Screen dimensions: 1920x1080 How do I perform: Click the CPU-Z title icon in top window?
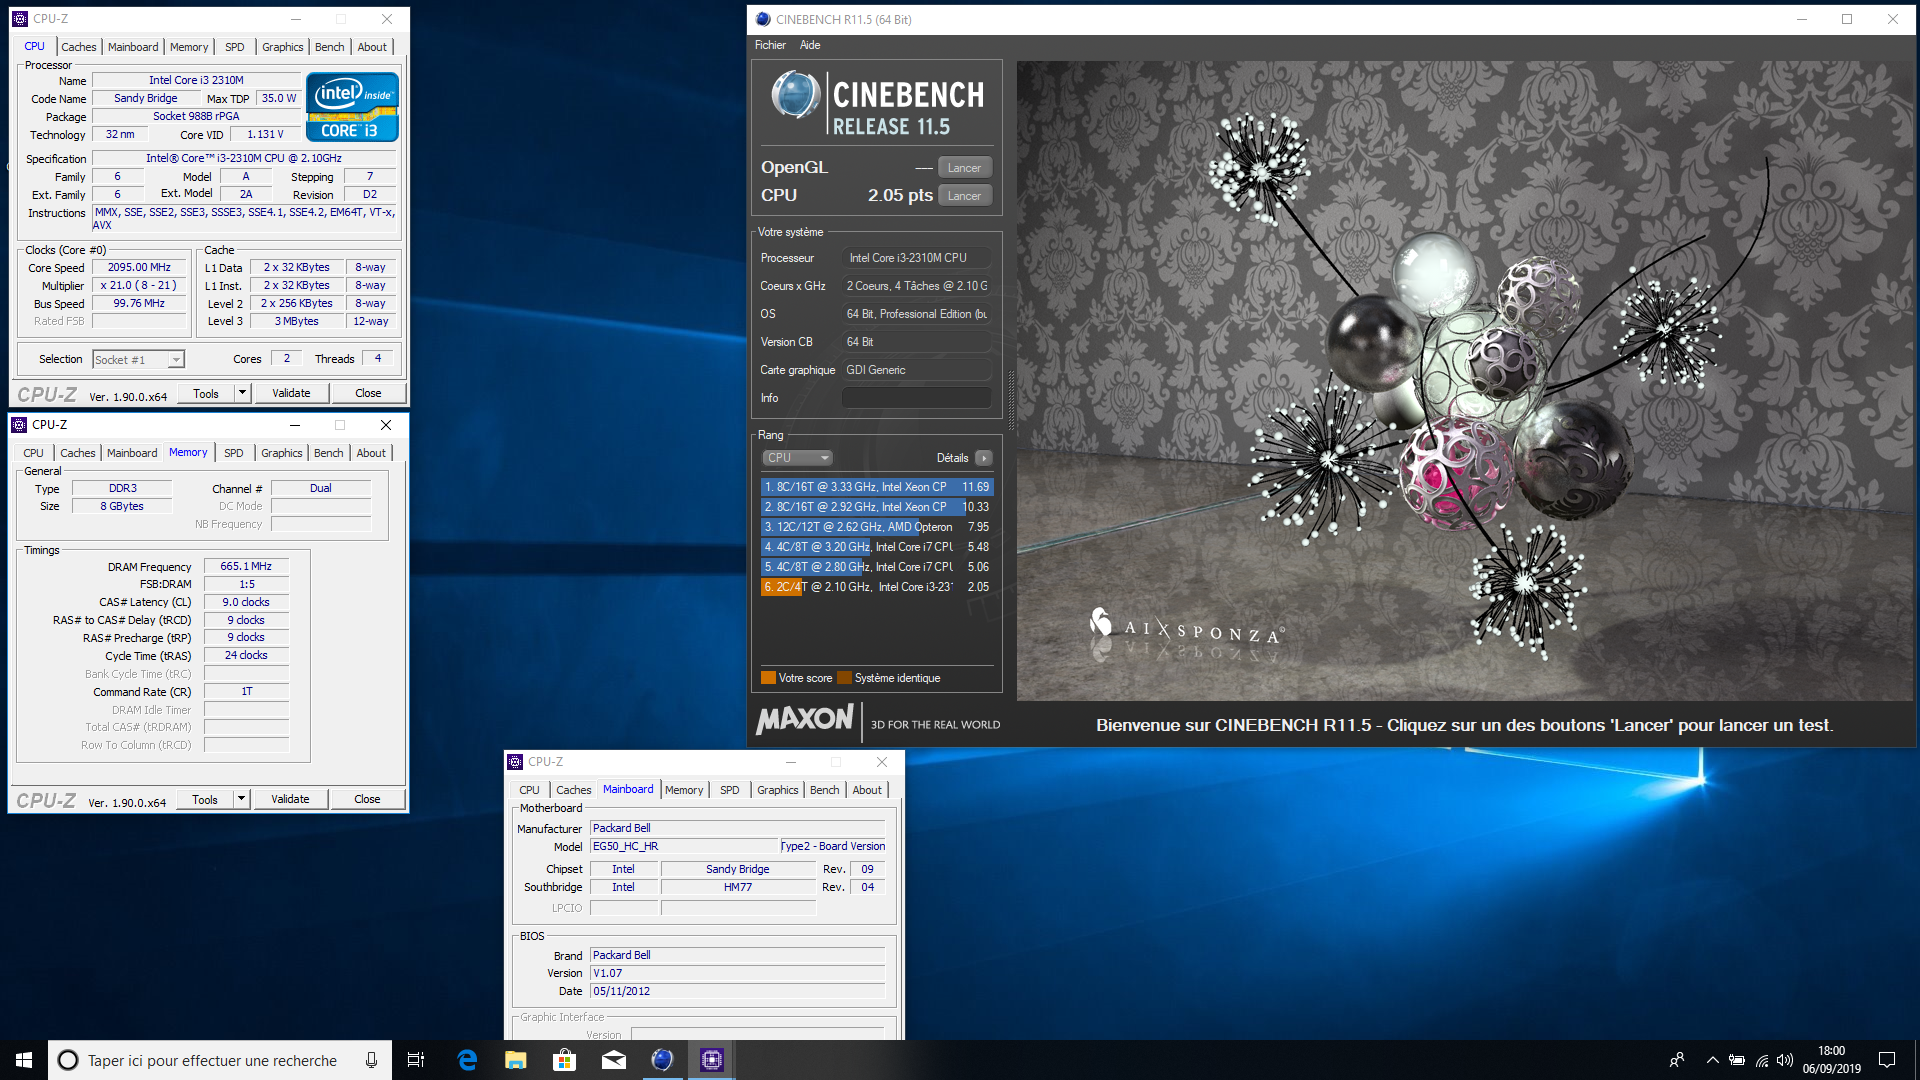[x=20, y=19]
